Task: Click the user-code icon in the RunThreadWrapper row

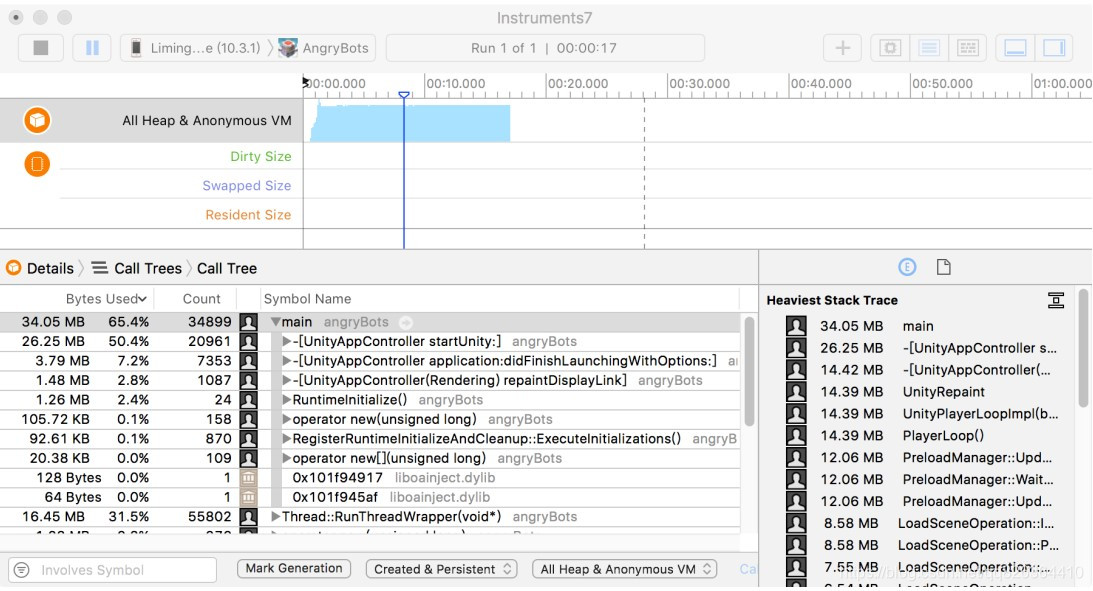Action: (x=249, y=517)
